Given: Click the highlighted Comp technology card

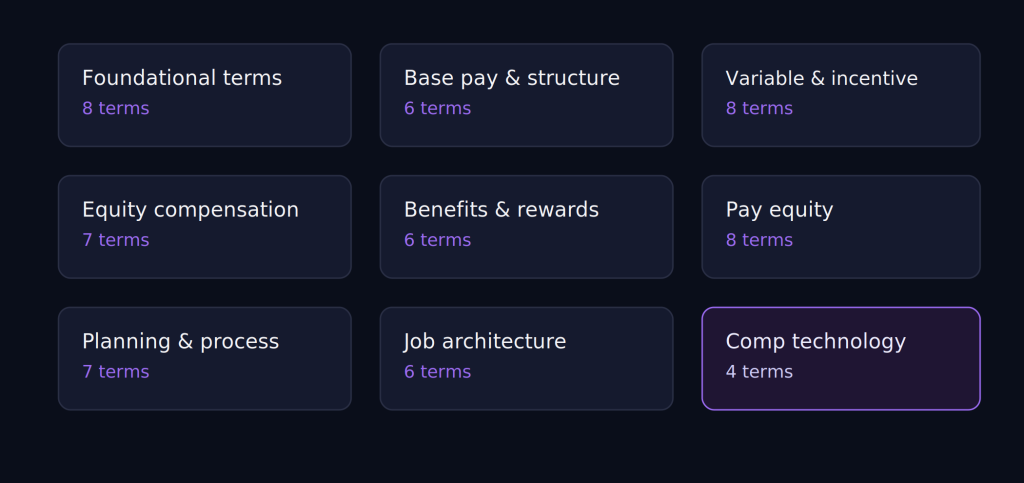Looking at the screenshot, I should [841, 359].
